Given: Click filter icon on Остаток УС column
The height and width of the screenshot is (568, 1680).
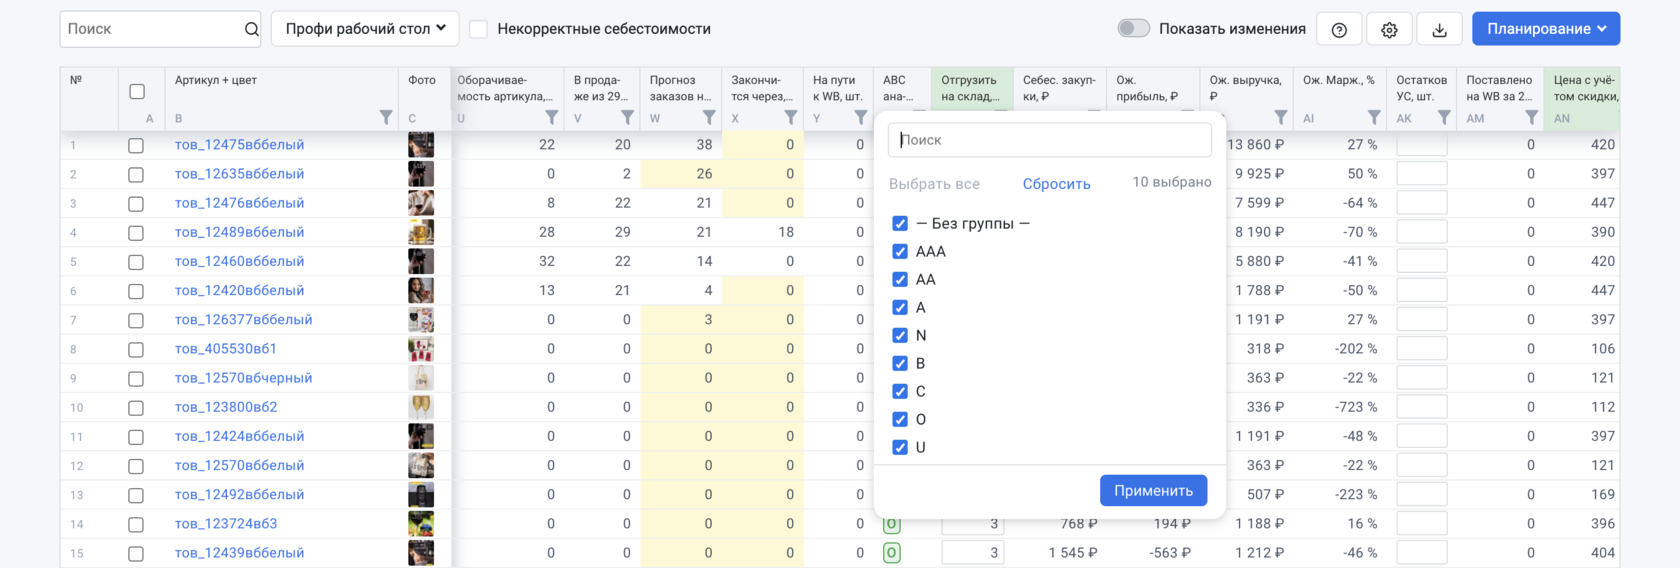Looking at the screenshot, I should tap(1444, 118).
